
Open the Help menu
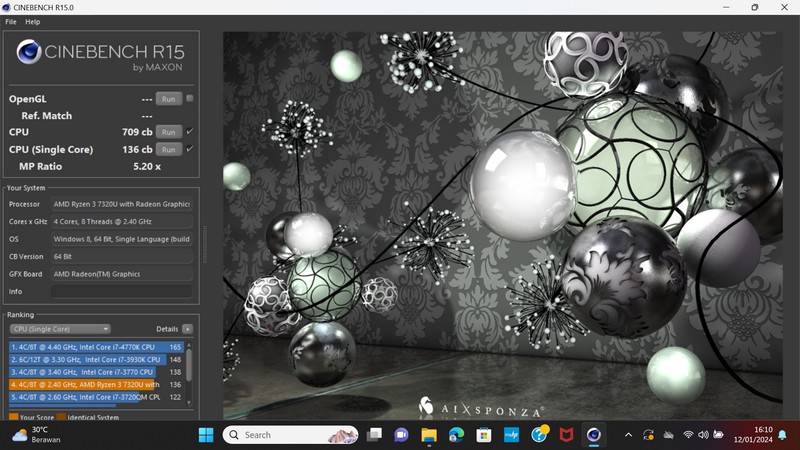coord(33,21)
